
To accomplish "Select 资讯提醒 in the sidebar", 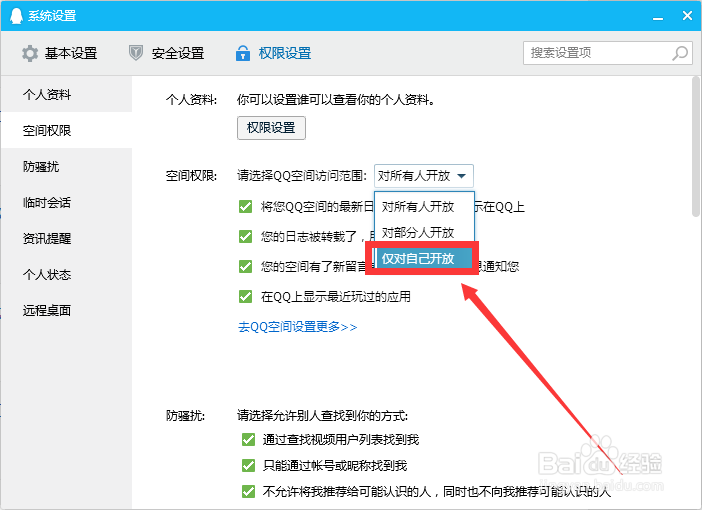I will click(x=66, y=238).
